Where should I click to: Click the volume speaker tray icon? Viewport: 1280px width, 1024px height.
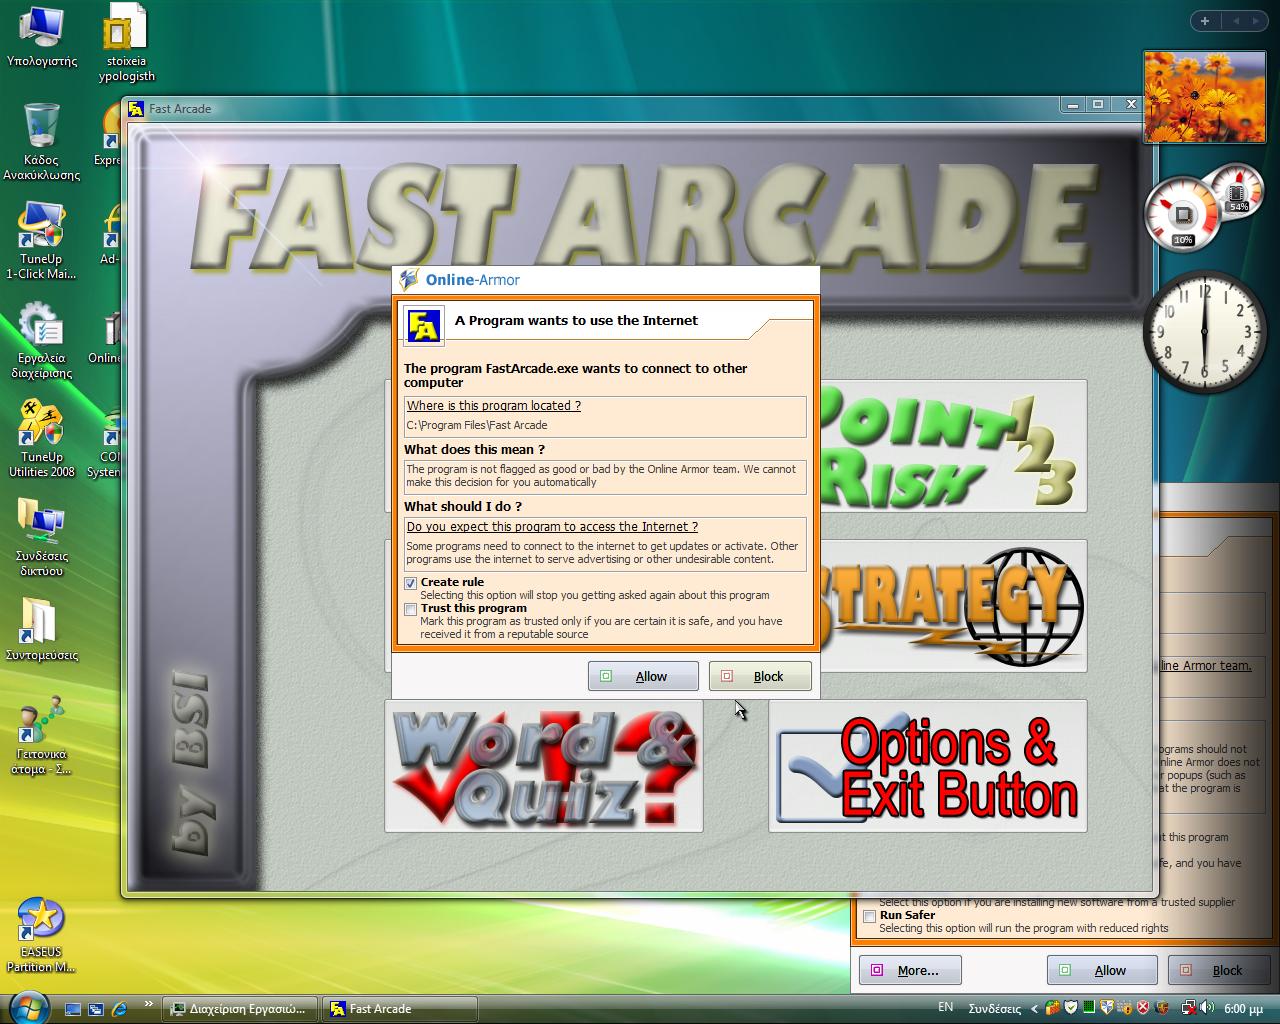click(x=1207, y=1008)
